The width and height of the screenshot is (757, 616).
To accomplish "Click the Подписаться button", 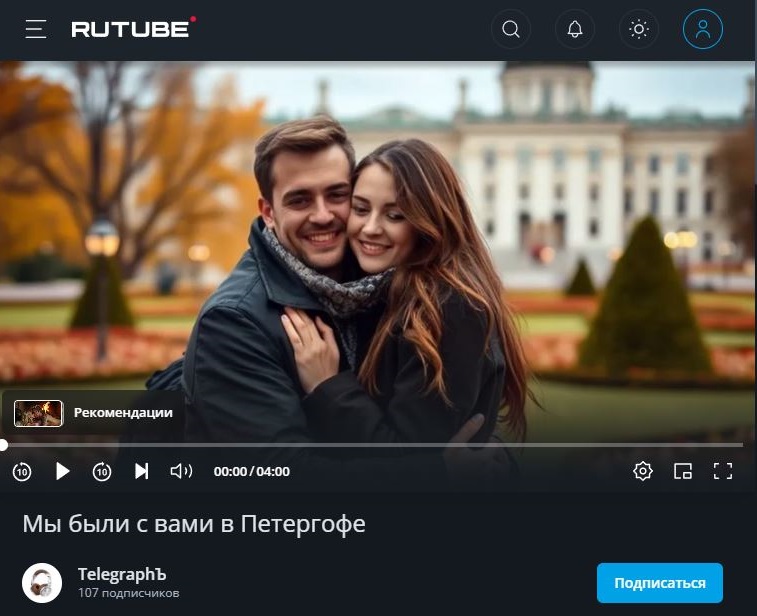I will pos(659,583).
